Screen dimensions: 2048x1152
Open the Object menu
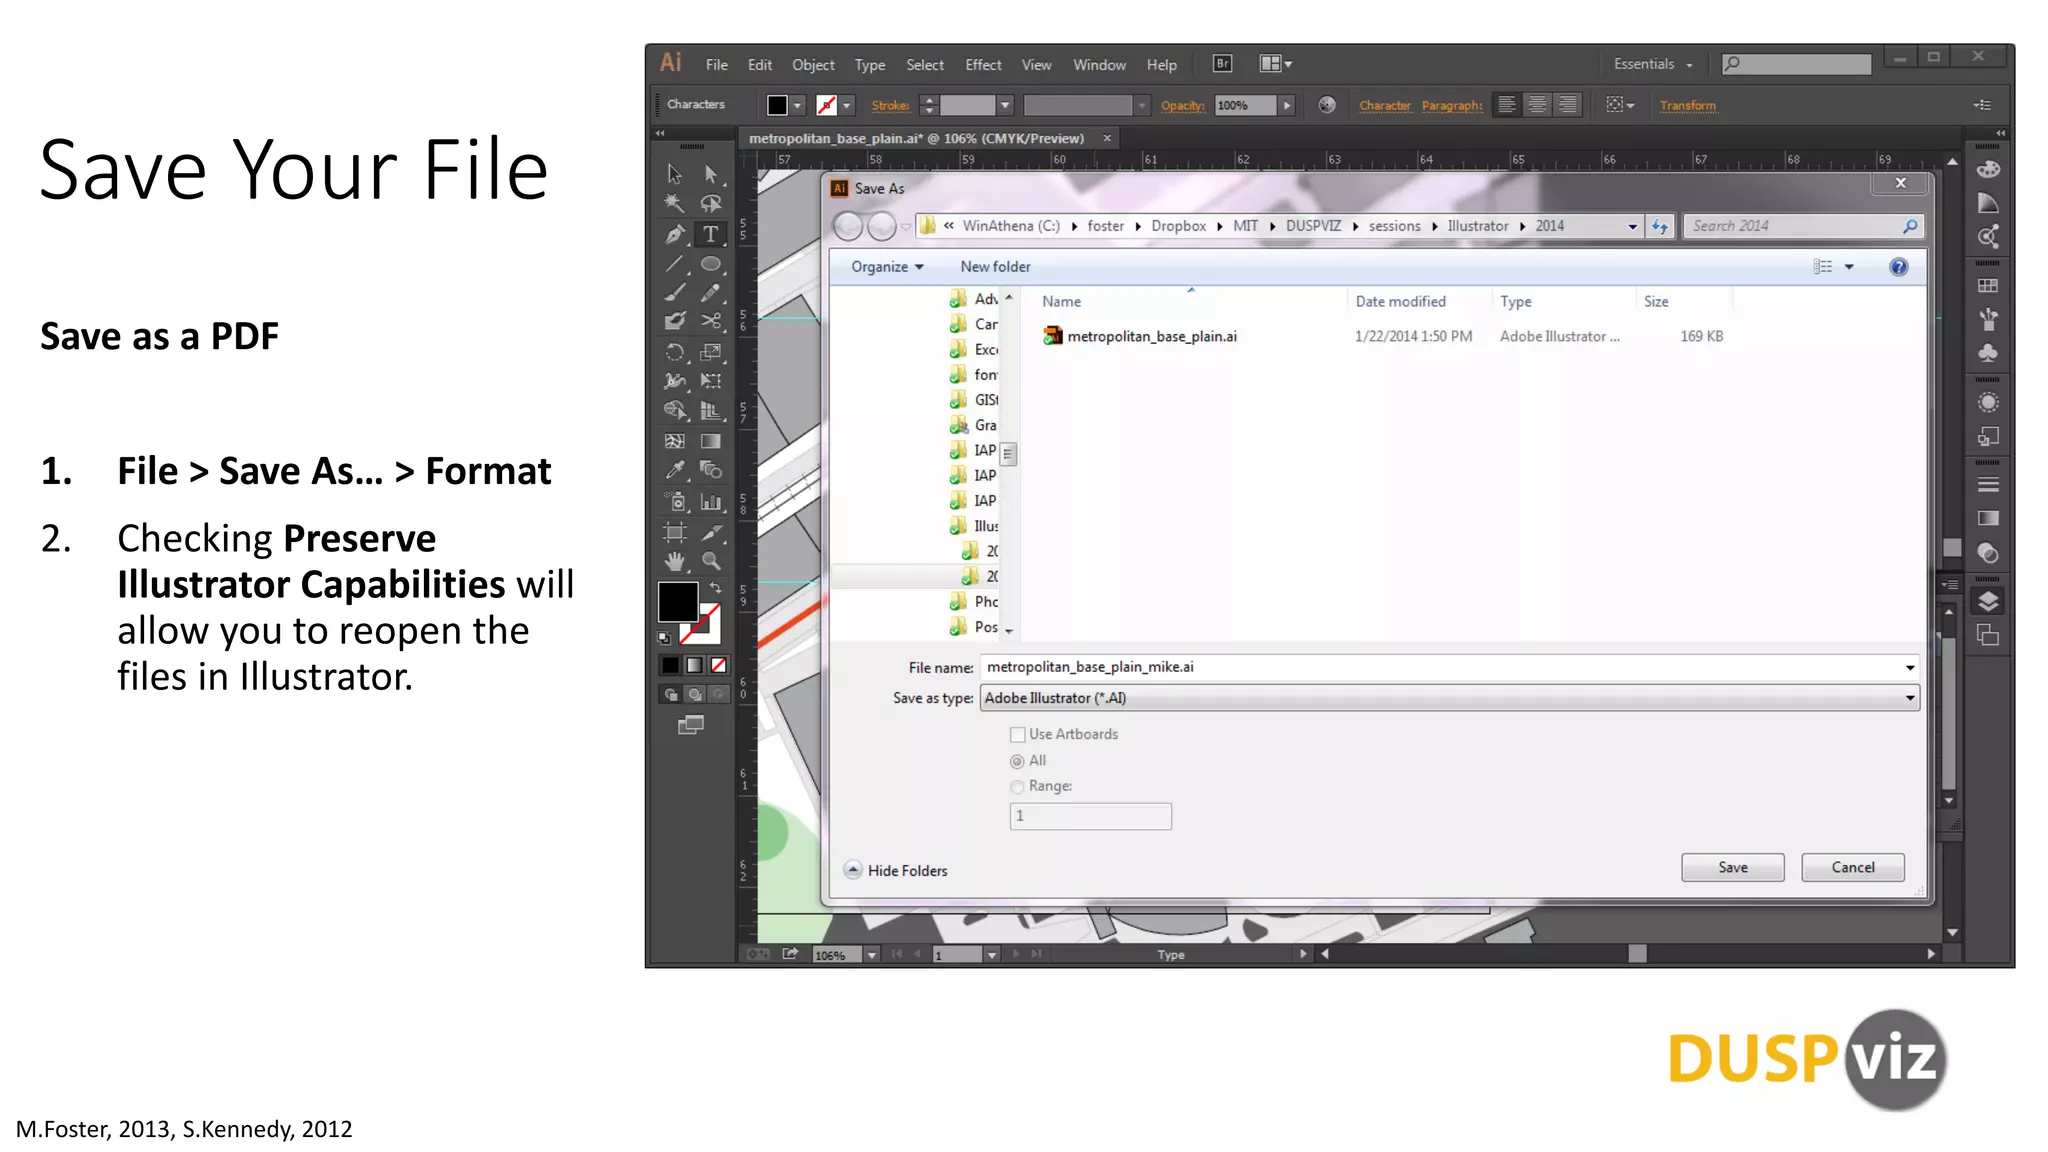(813, 65)
